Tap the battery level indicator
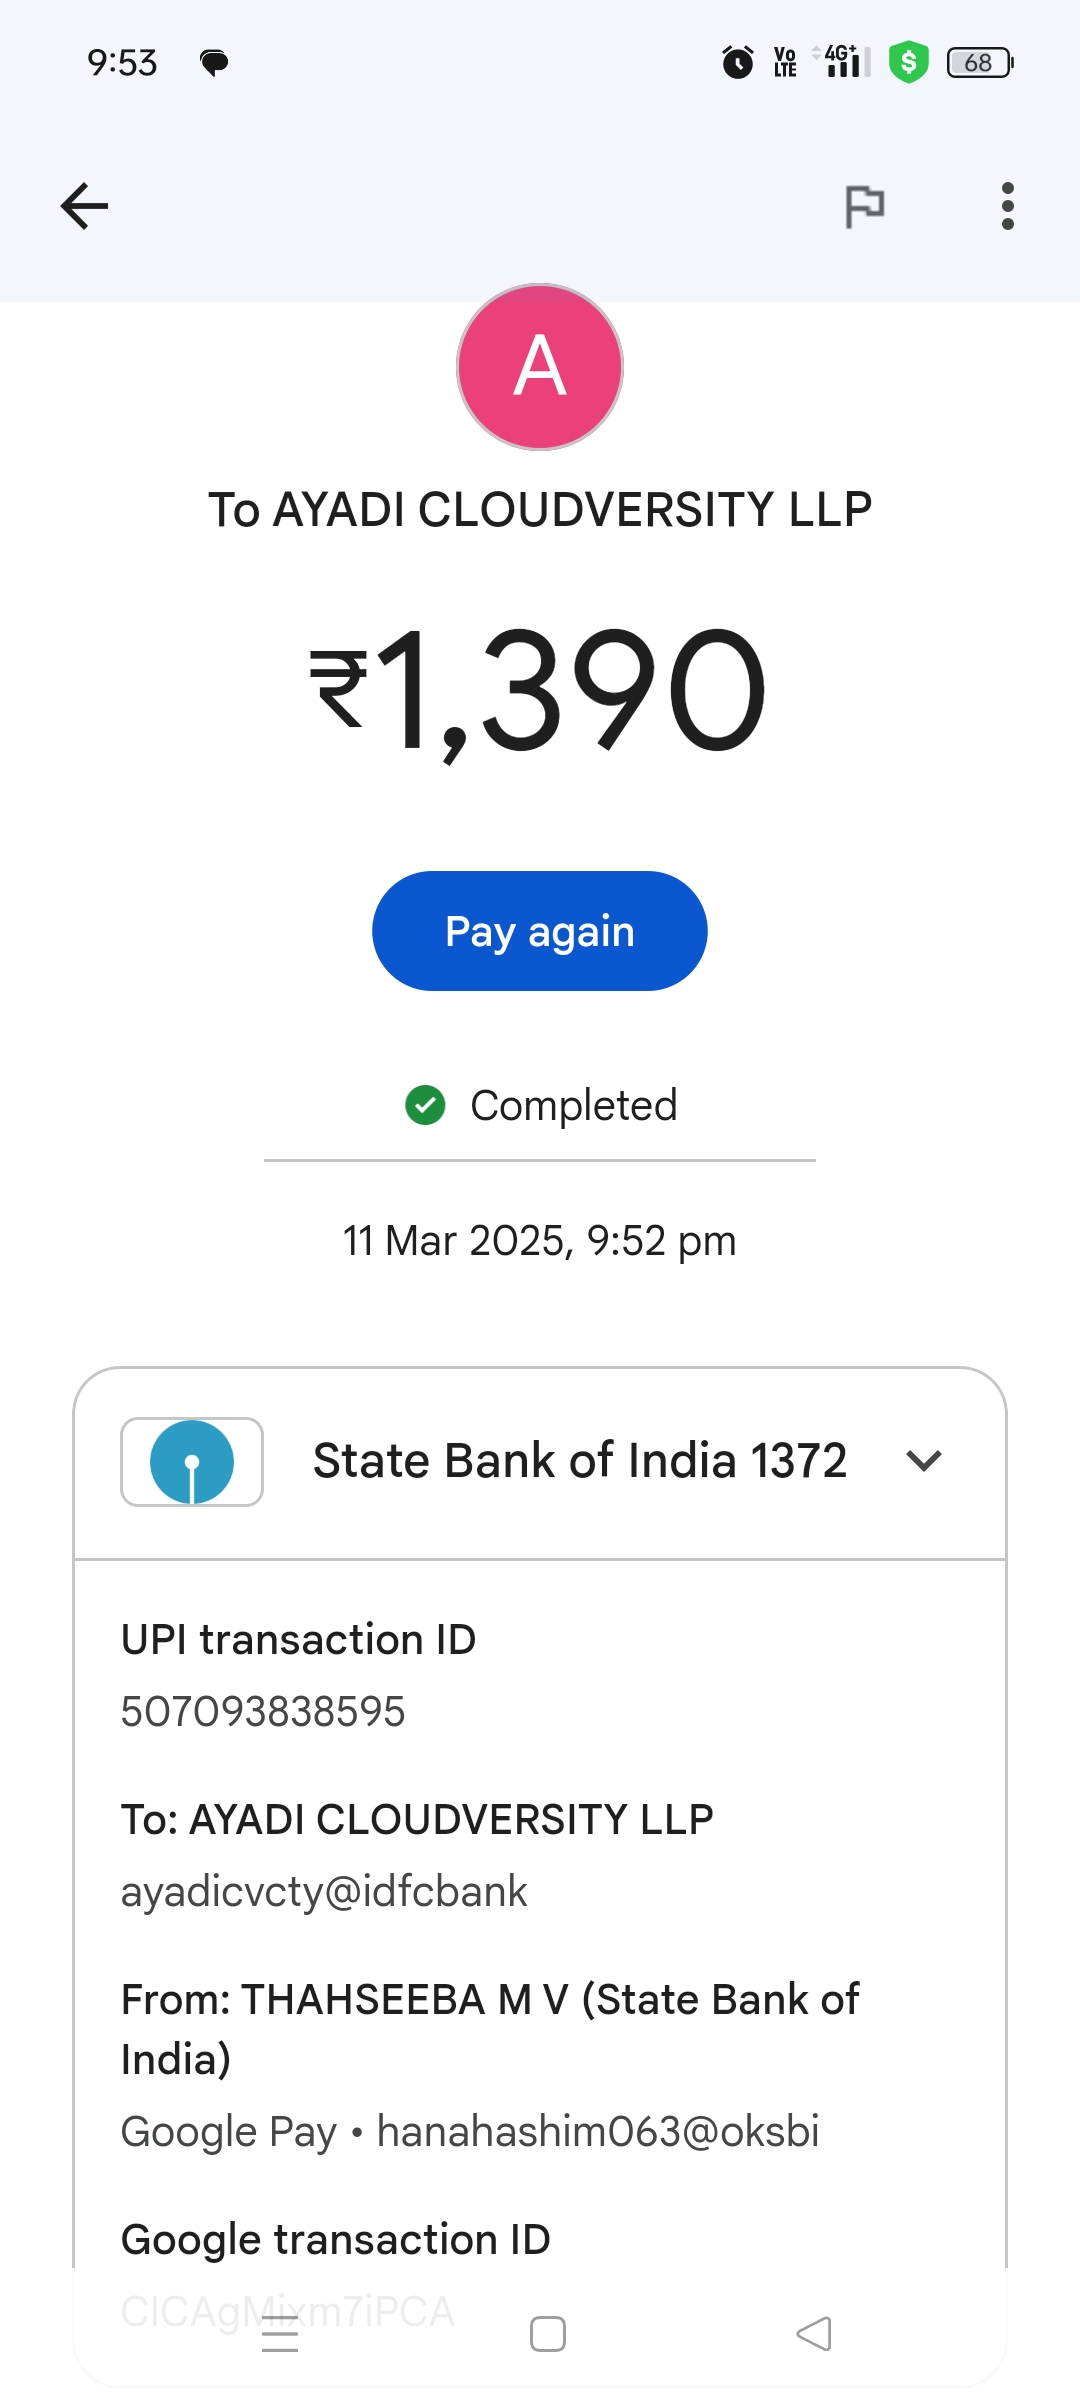This screenshot has height=2400, width=1080. 979,62
